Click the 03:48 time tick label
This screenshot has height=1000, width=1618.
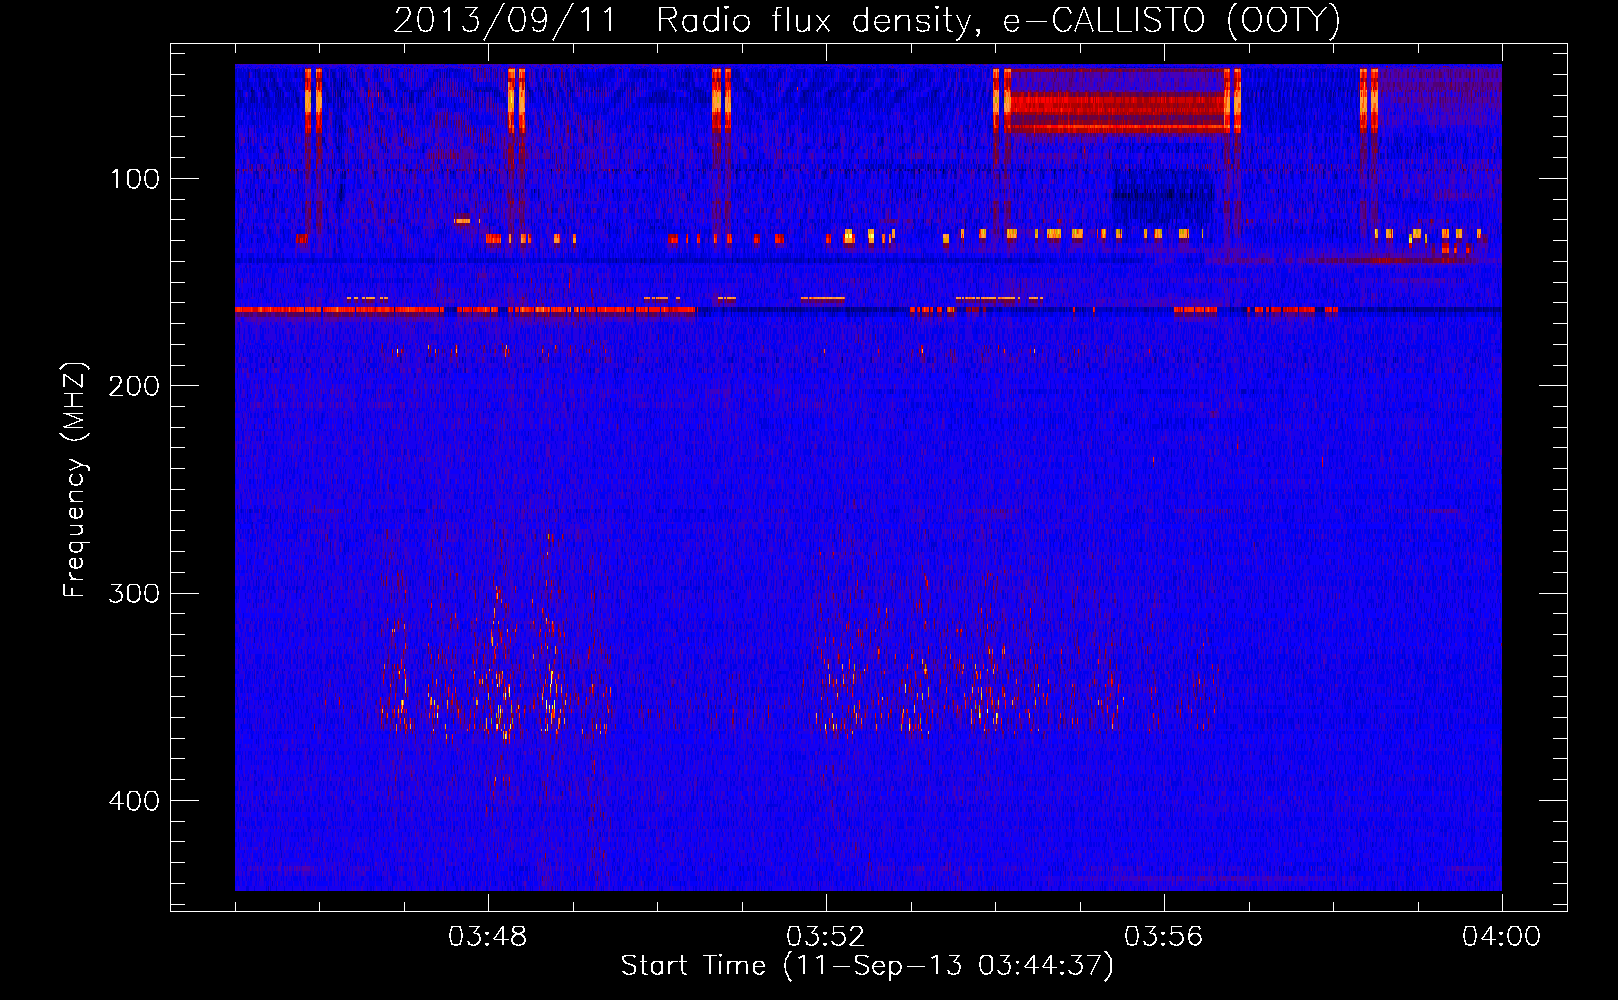pyautogui.click(x=488, y=937)
